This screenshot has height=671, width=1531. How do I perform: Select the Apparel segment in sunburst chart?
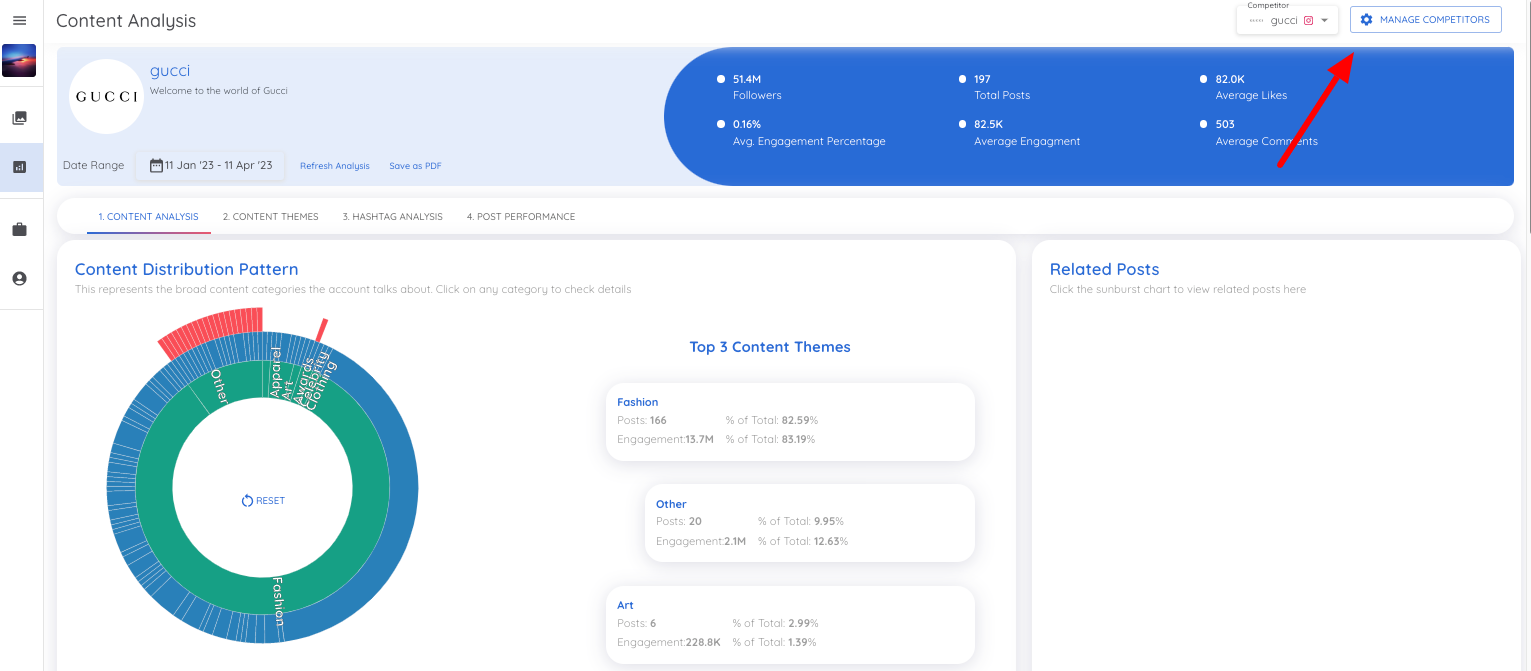276,372
